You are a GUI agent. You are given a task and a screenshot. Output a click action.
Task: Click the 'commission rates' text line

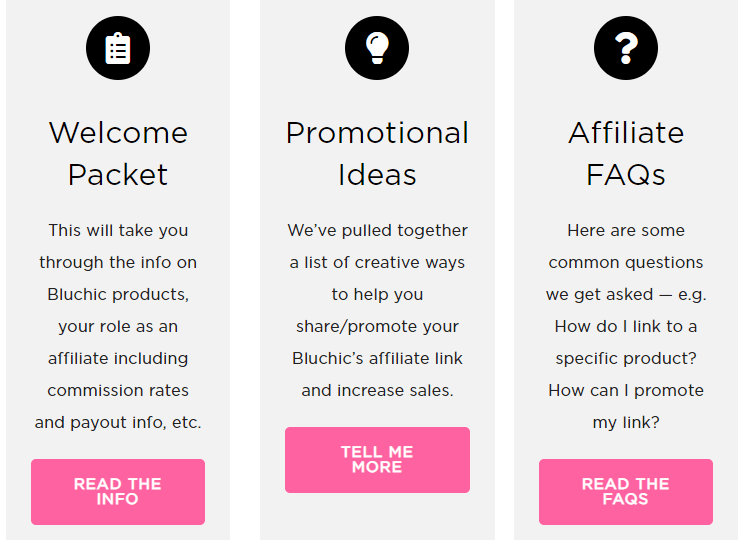[x=118, y=390]
